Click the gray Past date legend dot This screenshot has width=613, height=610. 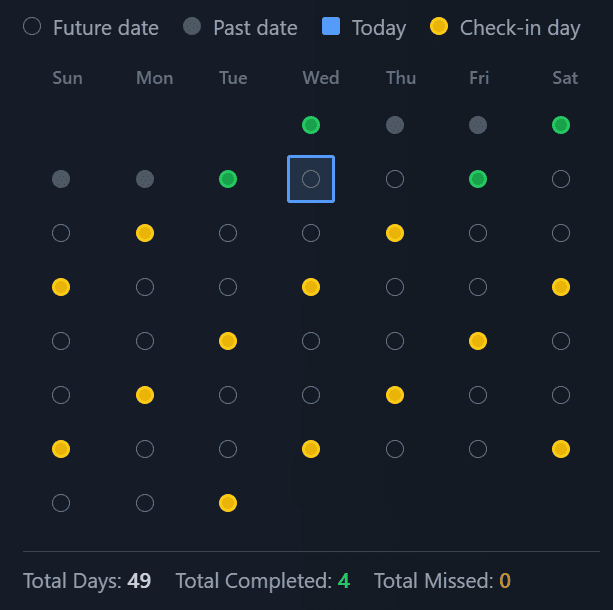coord(192,27)
